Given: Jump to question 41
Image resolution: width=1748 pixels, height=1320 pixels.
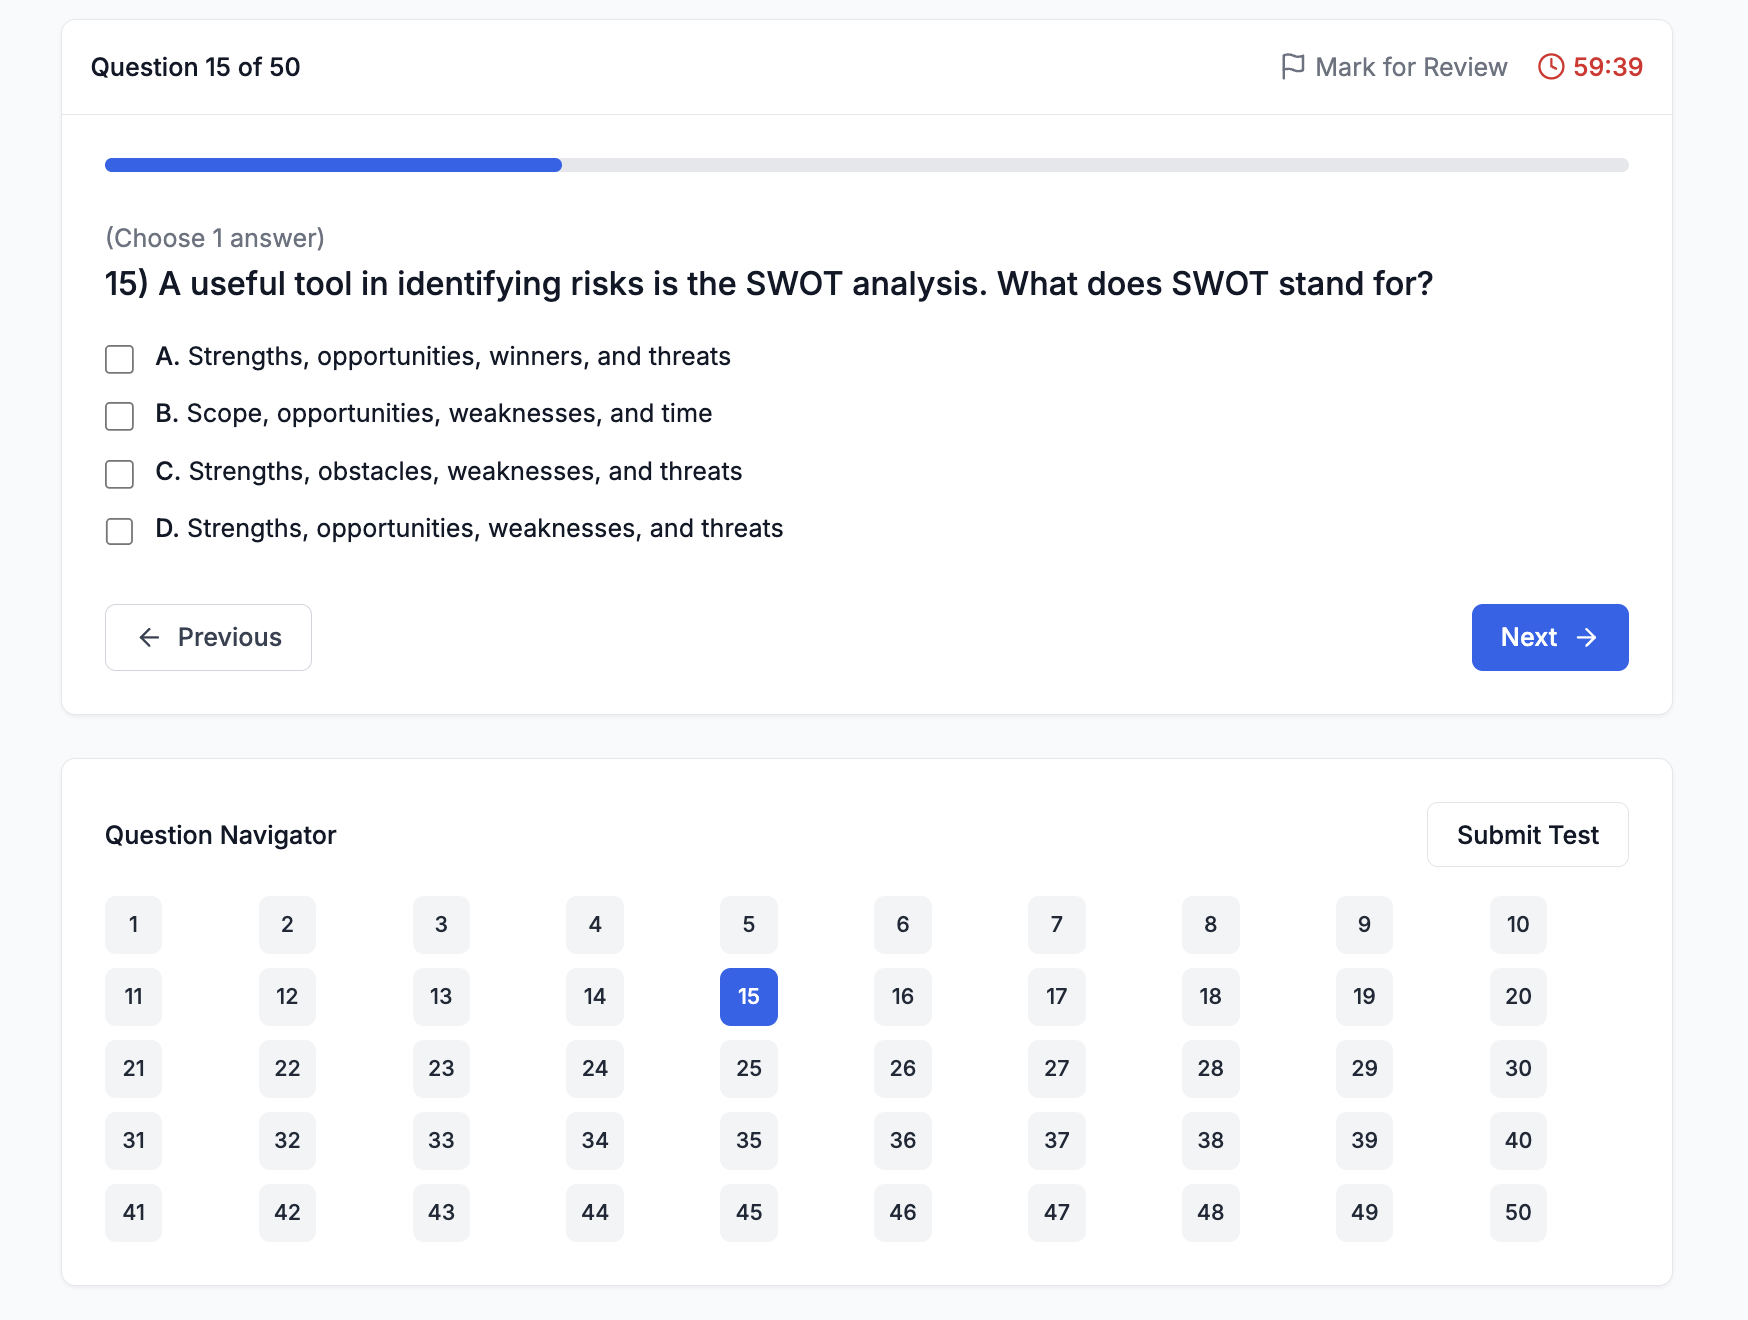Looking at the screenshot, I should pyautogui.click(x=133, y=1213).
